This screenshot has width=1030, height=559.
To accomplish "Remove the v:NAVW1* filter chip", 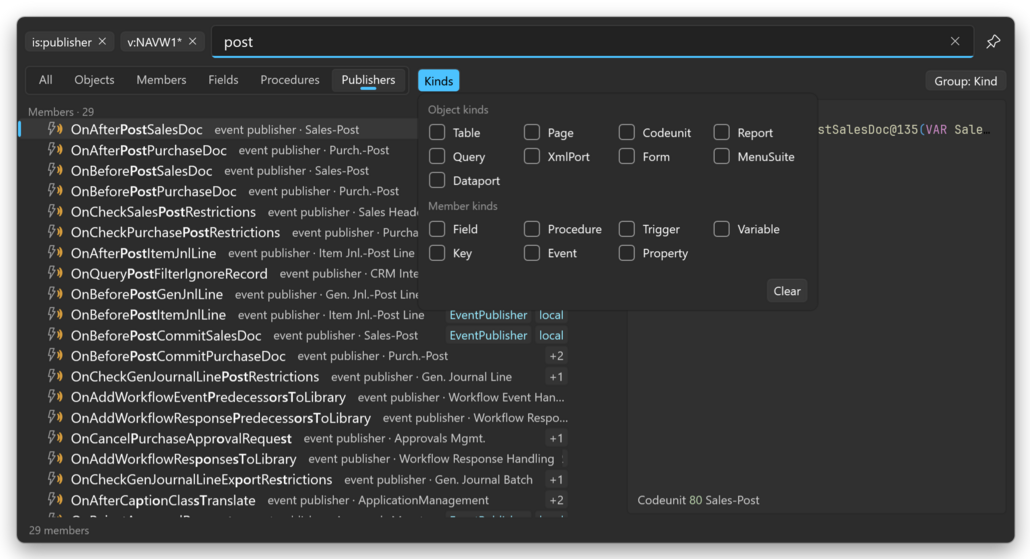I will point(192,41).
